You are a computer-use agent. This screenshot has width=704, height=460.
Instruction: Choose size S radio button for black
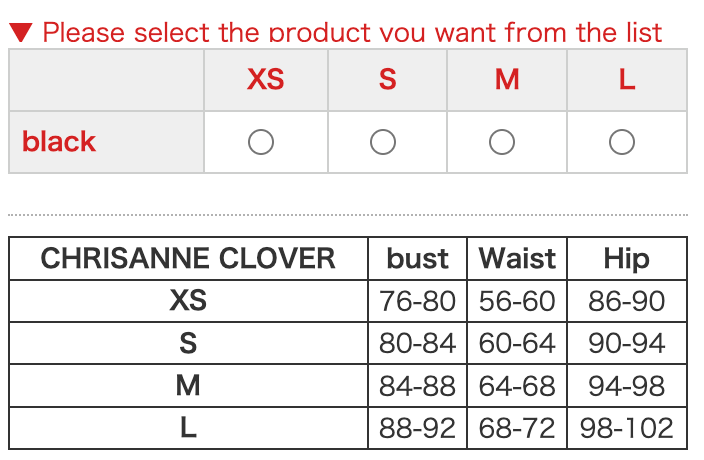383,142
